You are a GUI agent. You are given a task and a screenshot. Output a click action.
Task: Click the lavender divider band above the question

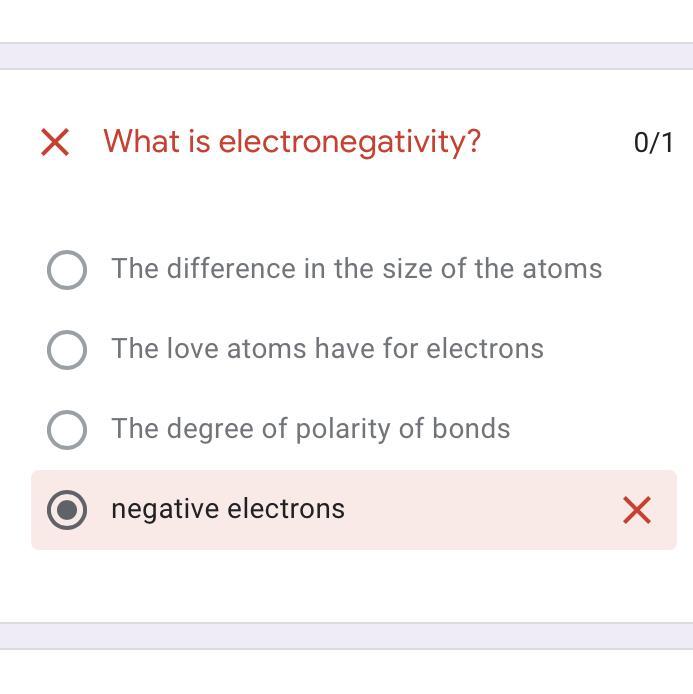coord(346,56)
